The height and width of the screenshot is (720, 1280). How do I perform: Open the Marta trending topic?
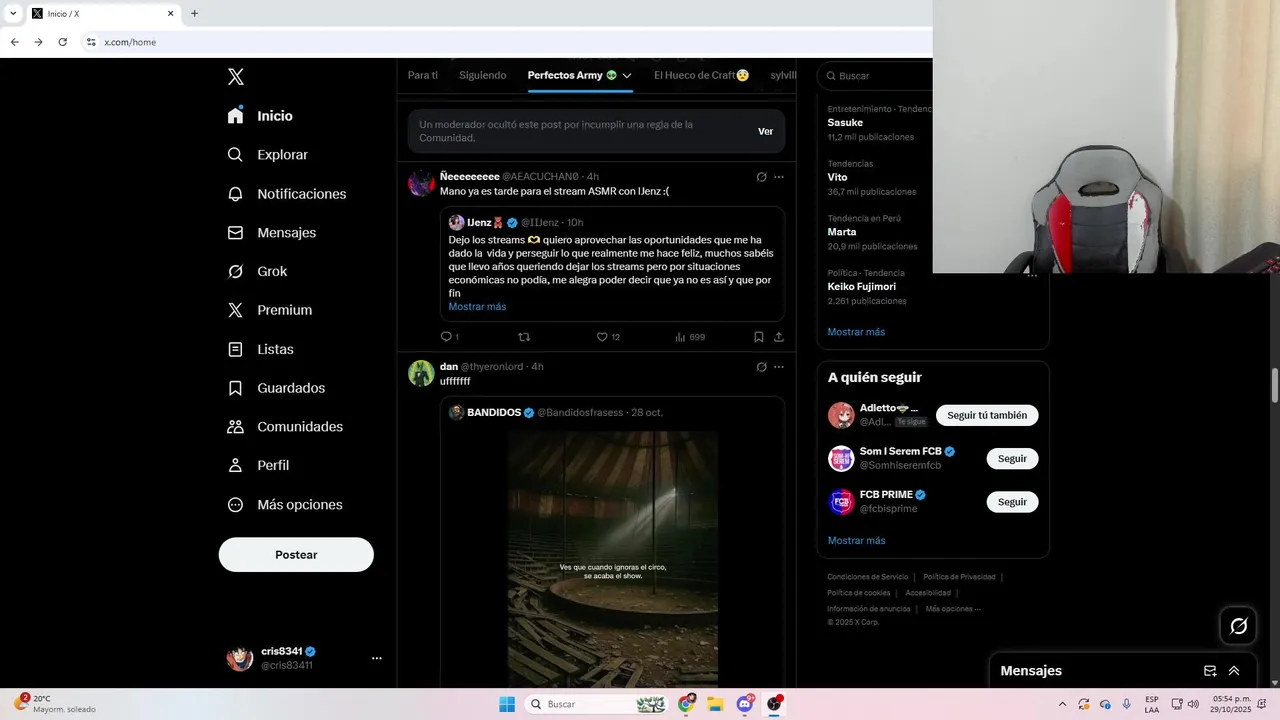pos(841,232)
